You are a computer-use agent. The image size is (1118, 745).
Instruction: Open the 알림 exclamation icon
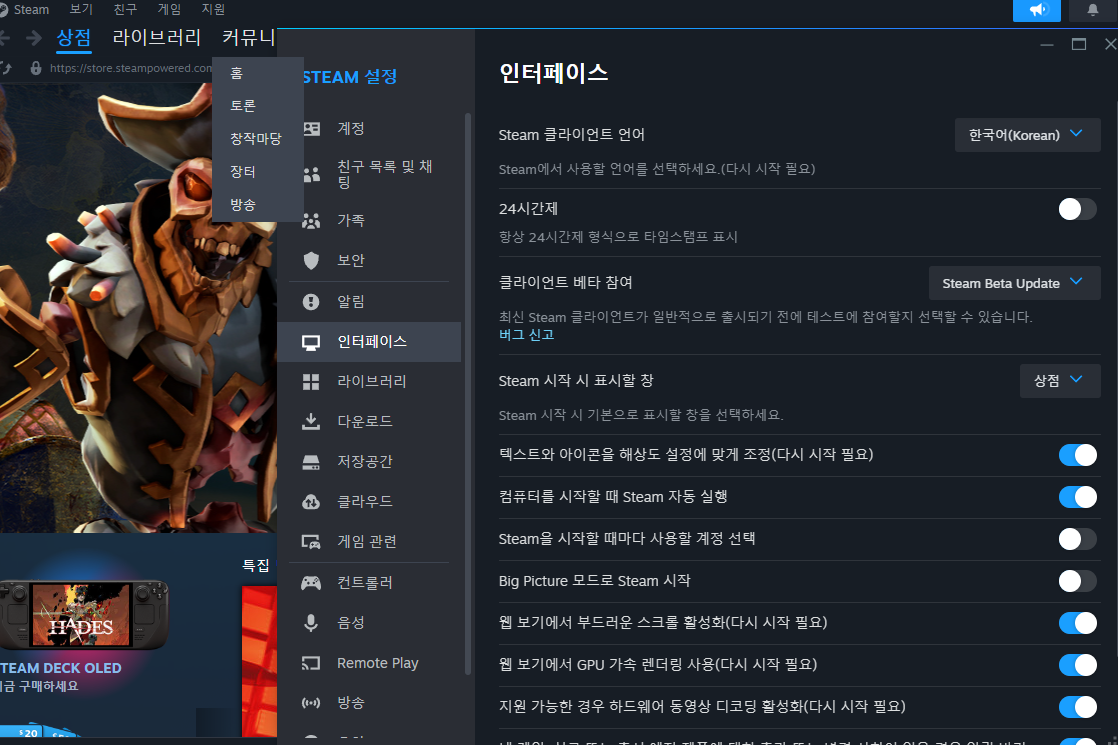coord(312,302)
